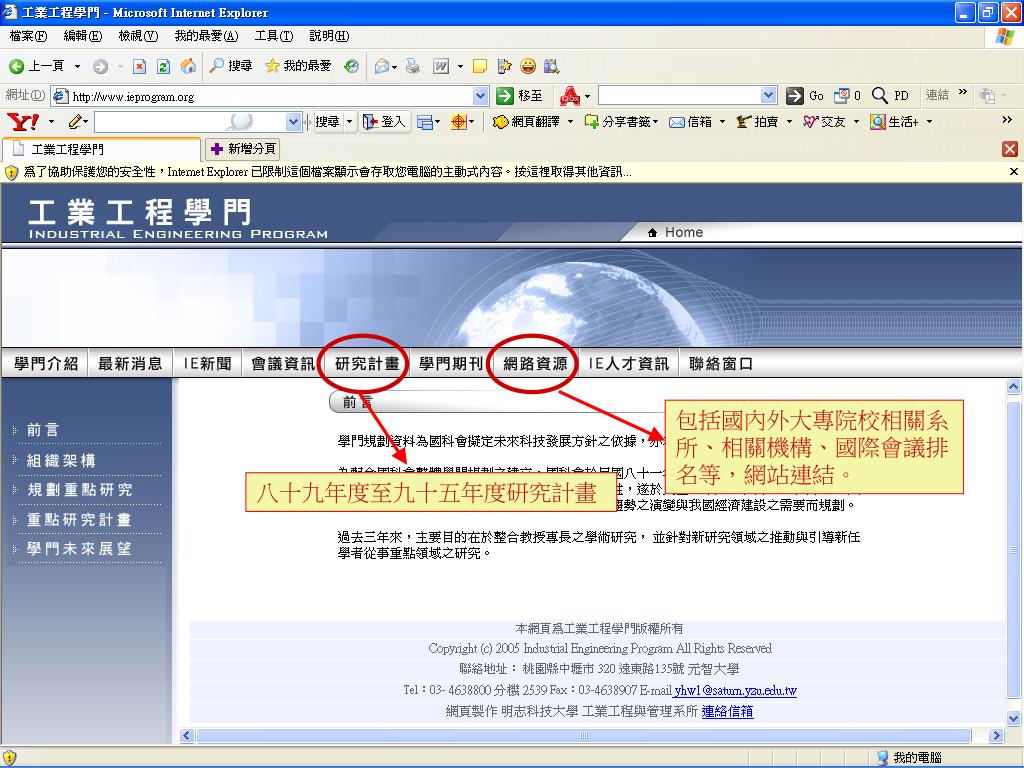Click the yellow note Discuss icon
This screenshot has height=768, width=1024.
click(480, 66)
